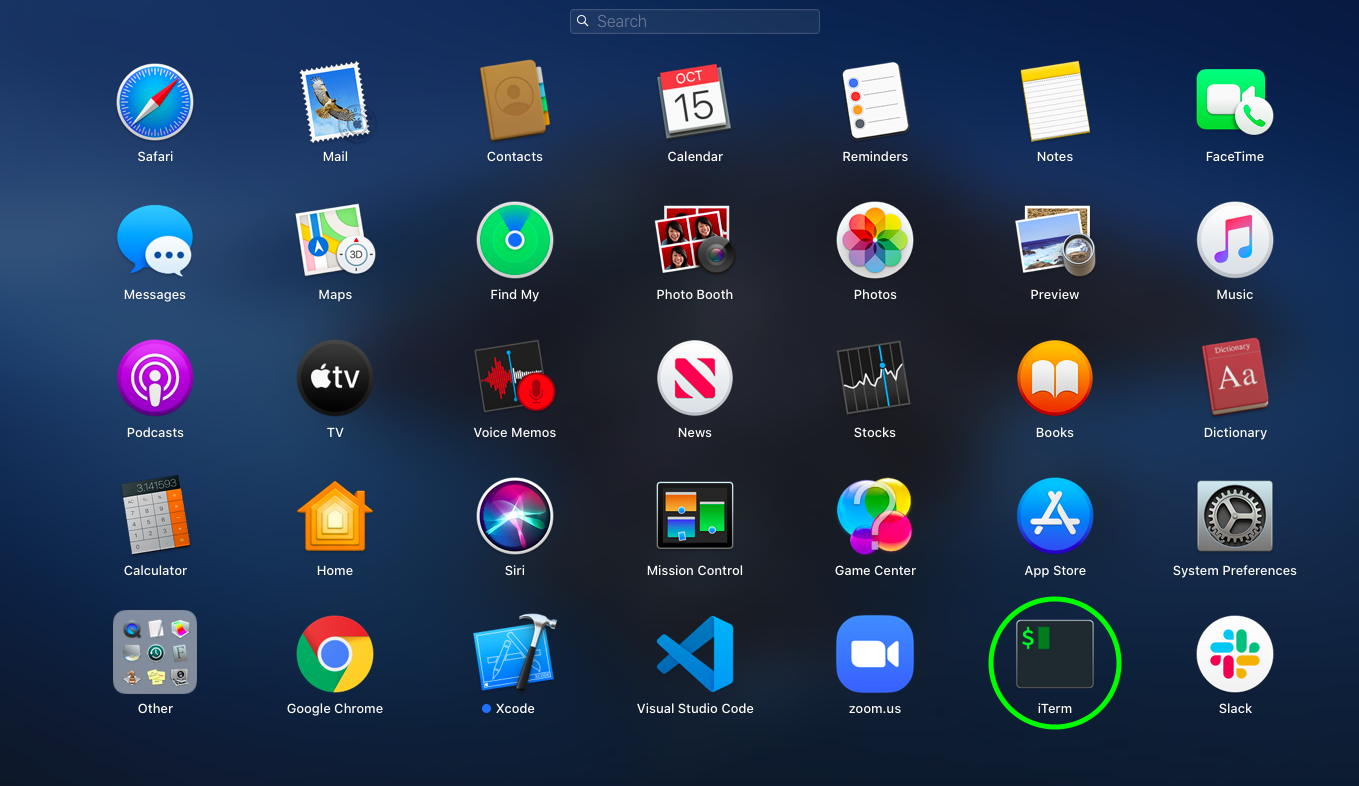Launch Podcasts
The height and width of the screenshot is (786, 1359).
pyautogui.click(x=155, y=378)
